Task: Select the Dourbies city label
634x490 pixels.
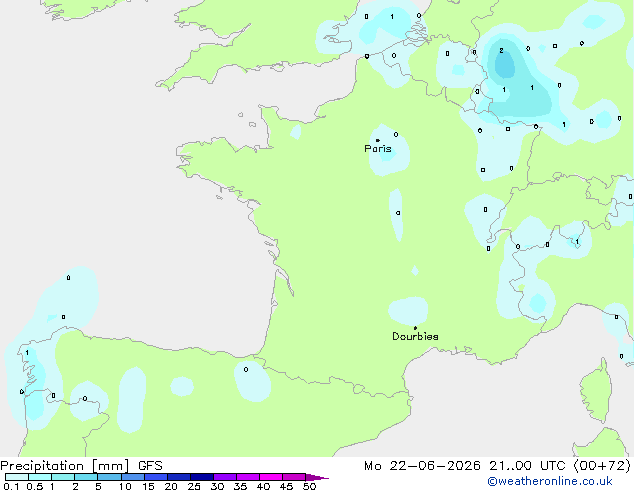Action: point(415,336)
